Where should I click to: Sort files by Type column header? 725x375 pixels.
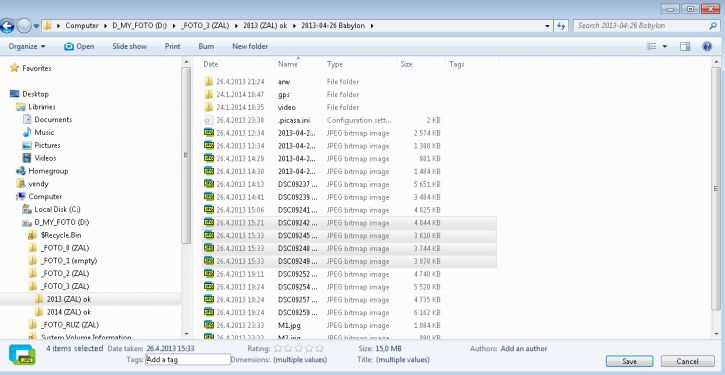pyautogui.click(x=335, y=64)
